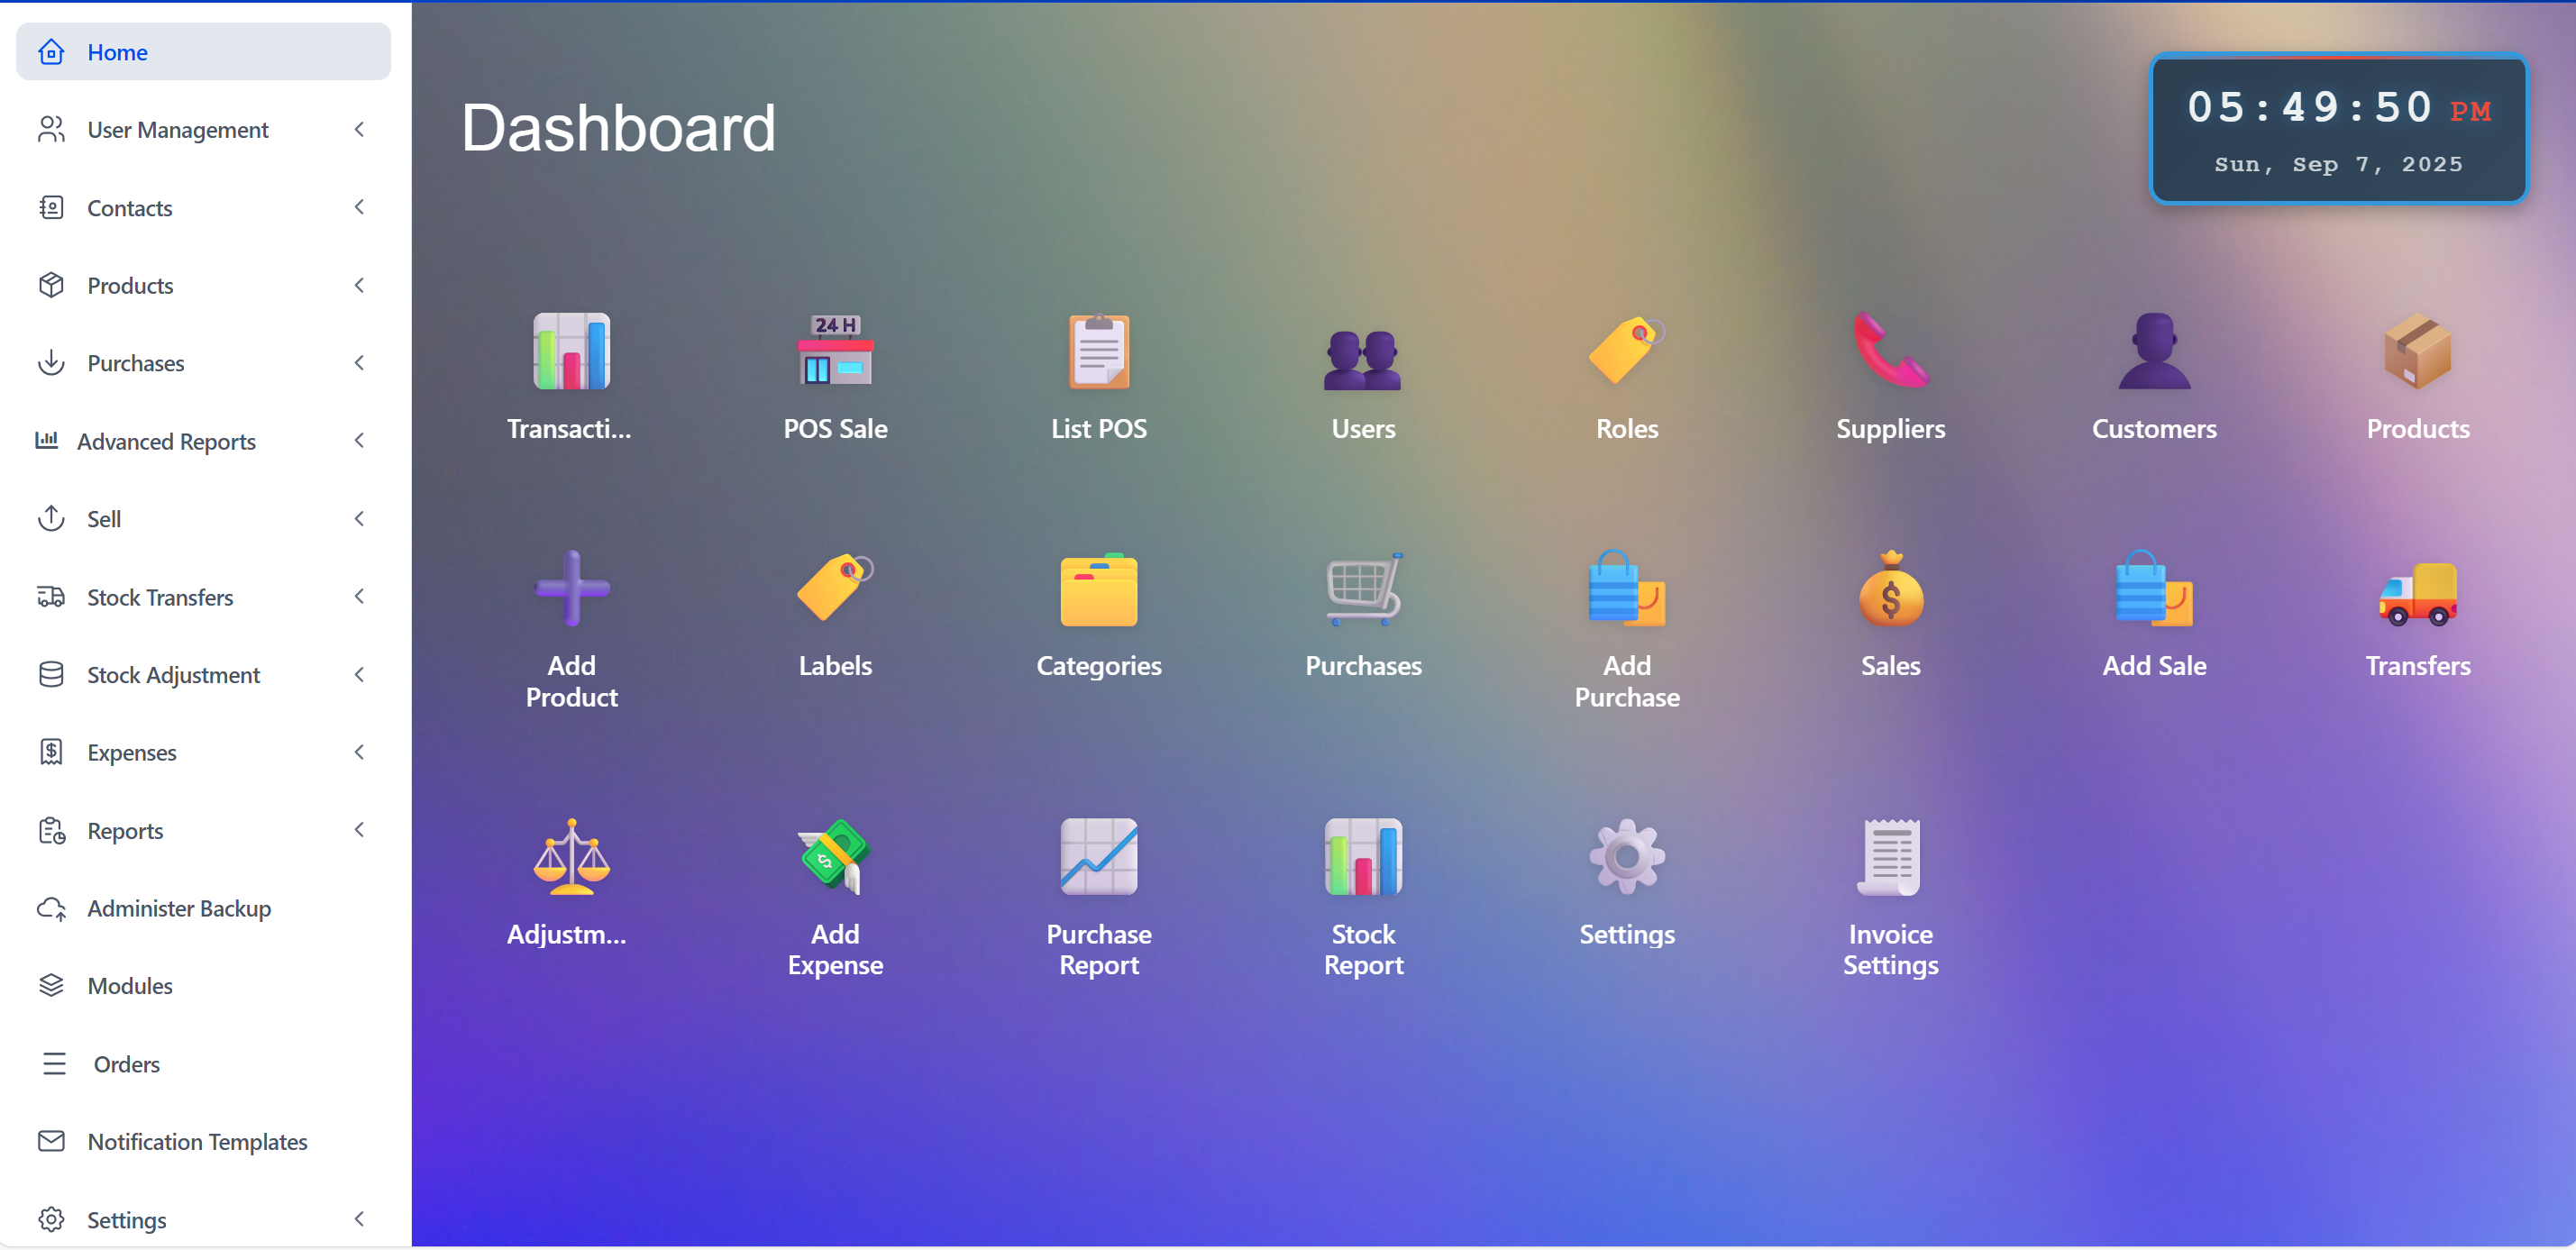The image size is (2576, 1250).
Task: Open the Invoice Settings receipt icon
Action: 1890,857
